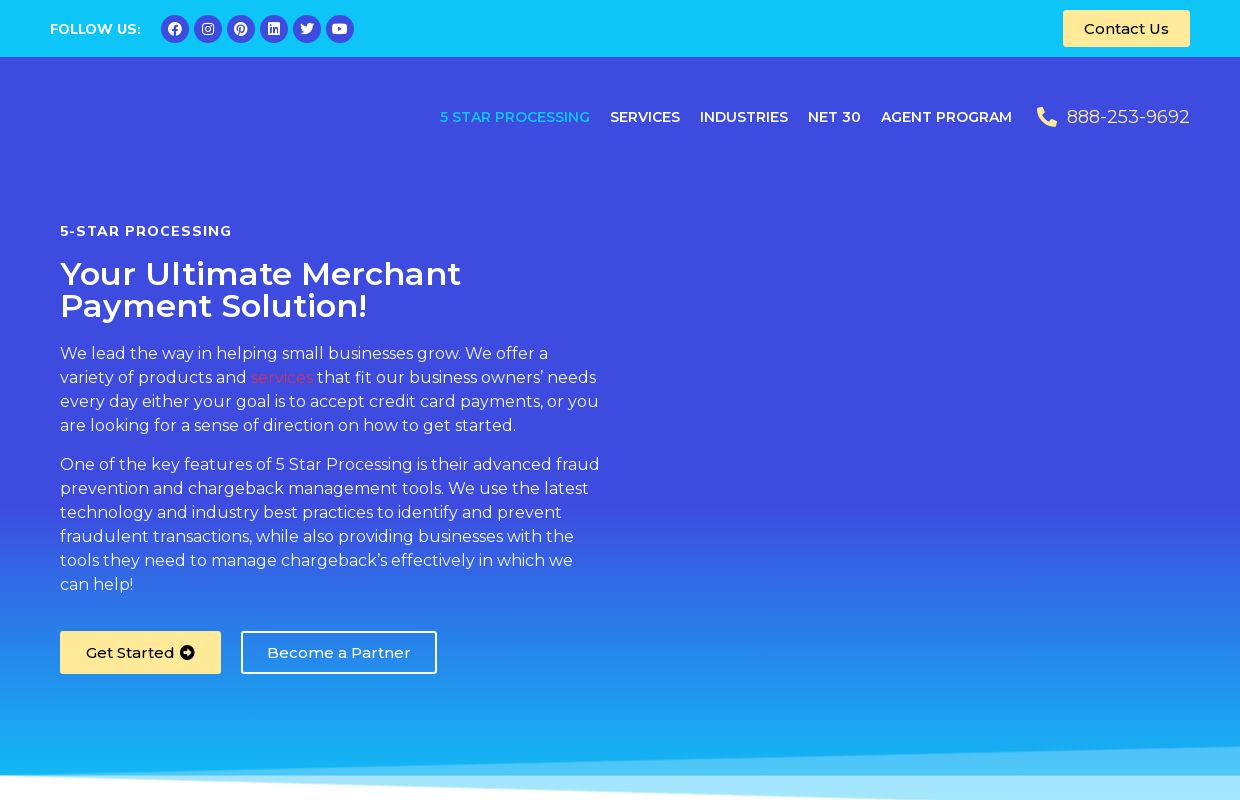Click the 'Your Ultimate Merchant Payment Solution!' heading

pos(261,290)
